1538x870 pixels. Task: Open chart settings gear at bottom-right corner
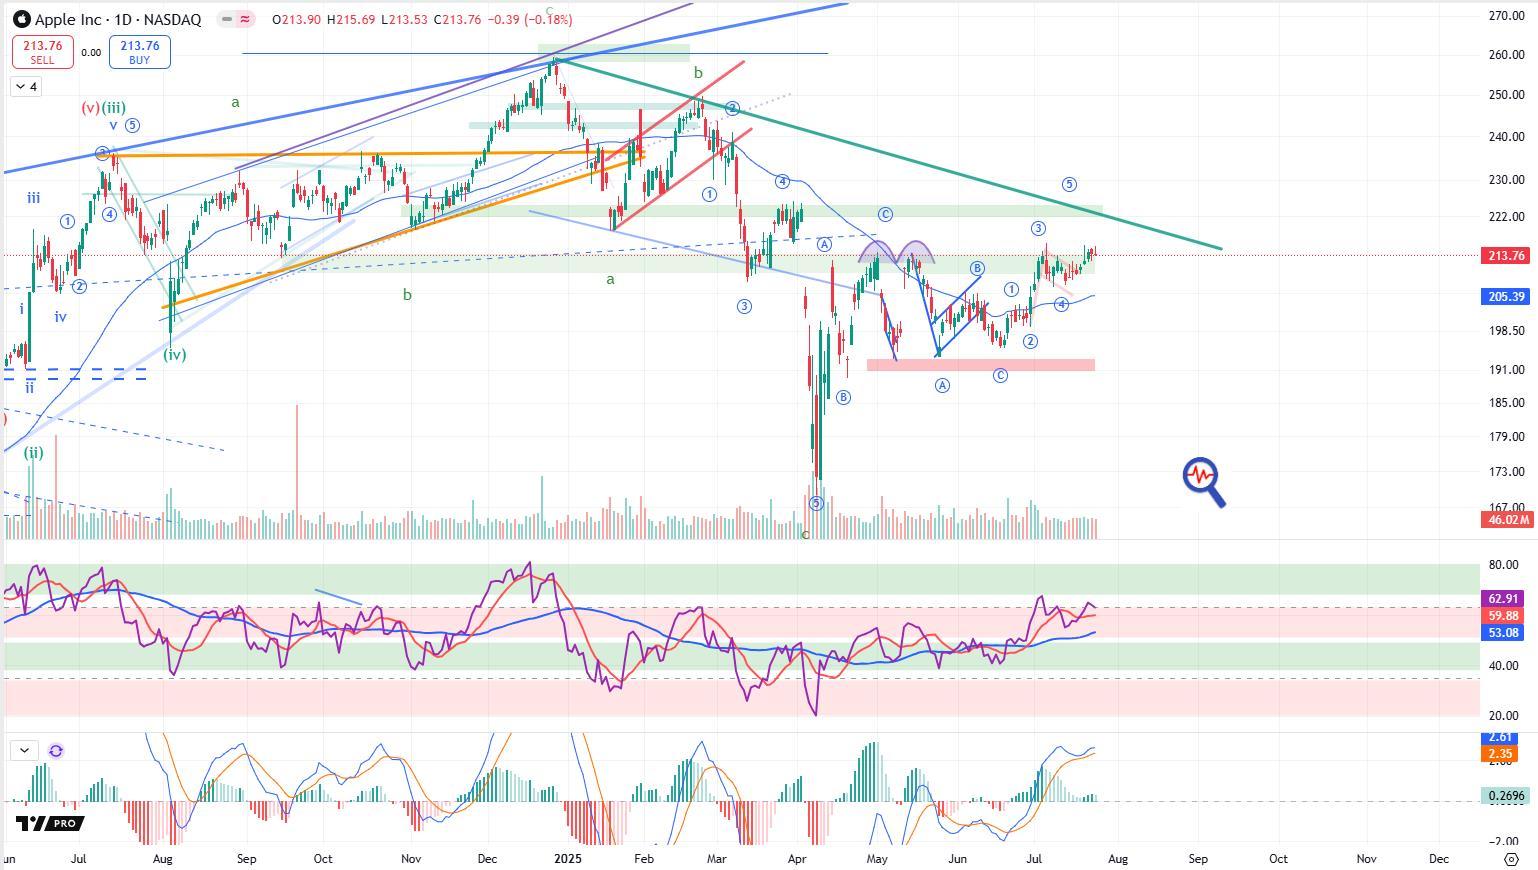tap(1511, 859)
